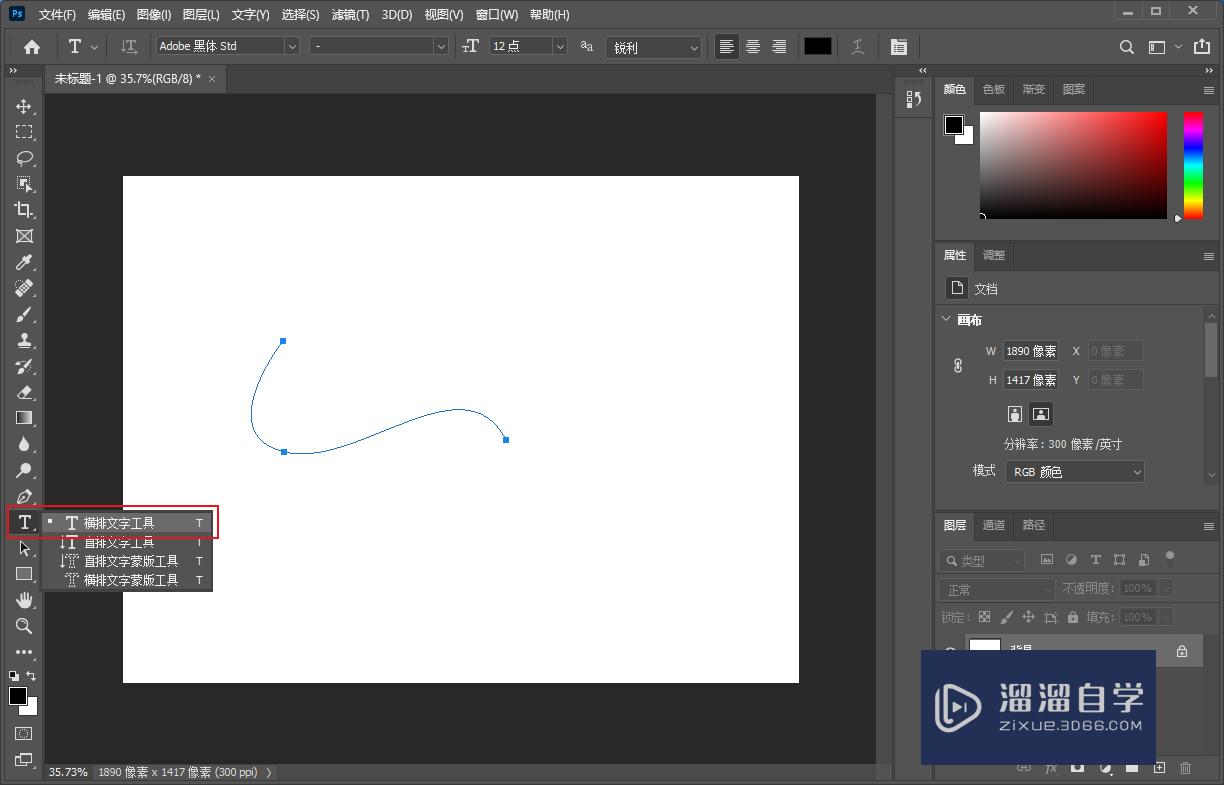The width and height of the screenshot is (1224, 785).
Task: Open the font size dropdown 12 点
Action: coord(528,46)
